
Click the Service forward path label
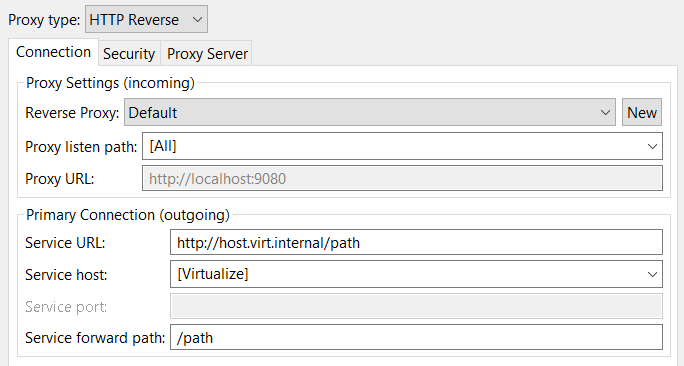95,338
